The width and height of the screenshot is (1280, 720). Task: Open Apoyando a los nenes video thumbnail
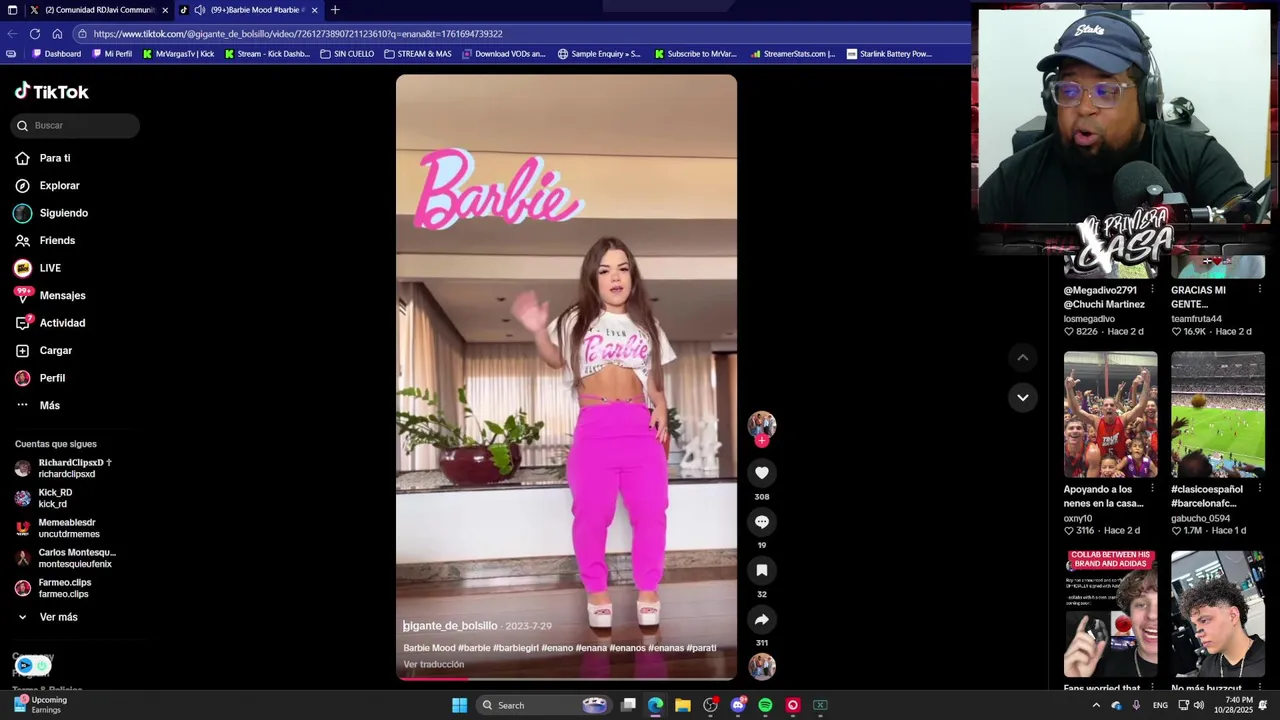[1110, 414]
